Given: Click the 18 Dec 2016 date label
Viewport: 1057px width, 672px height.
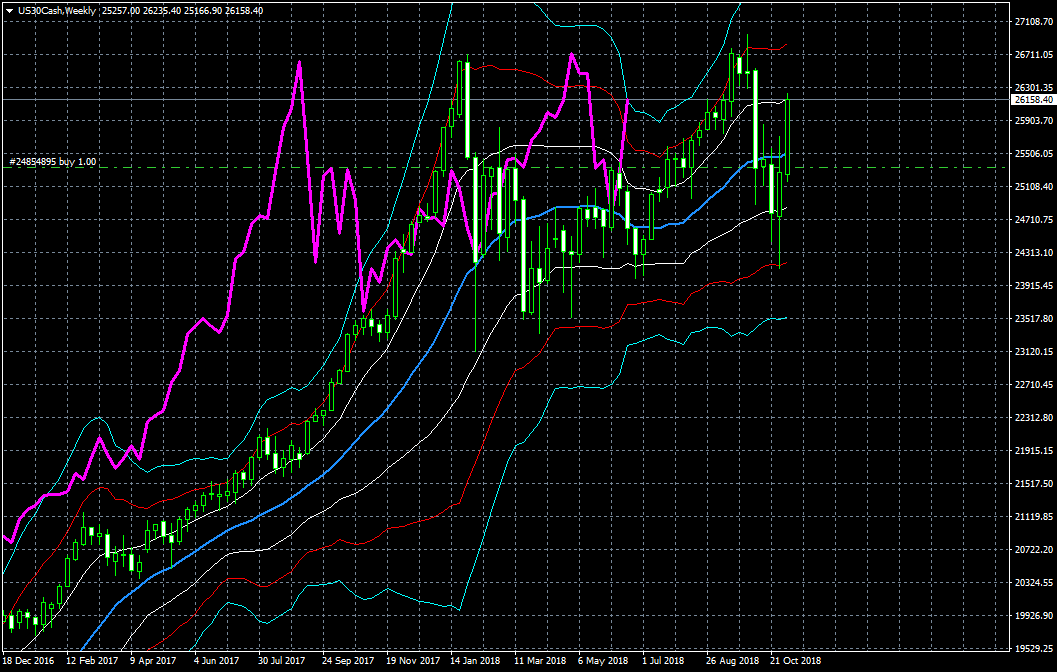Looking at the screenshot, I should (29, 661).
